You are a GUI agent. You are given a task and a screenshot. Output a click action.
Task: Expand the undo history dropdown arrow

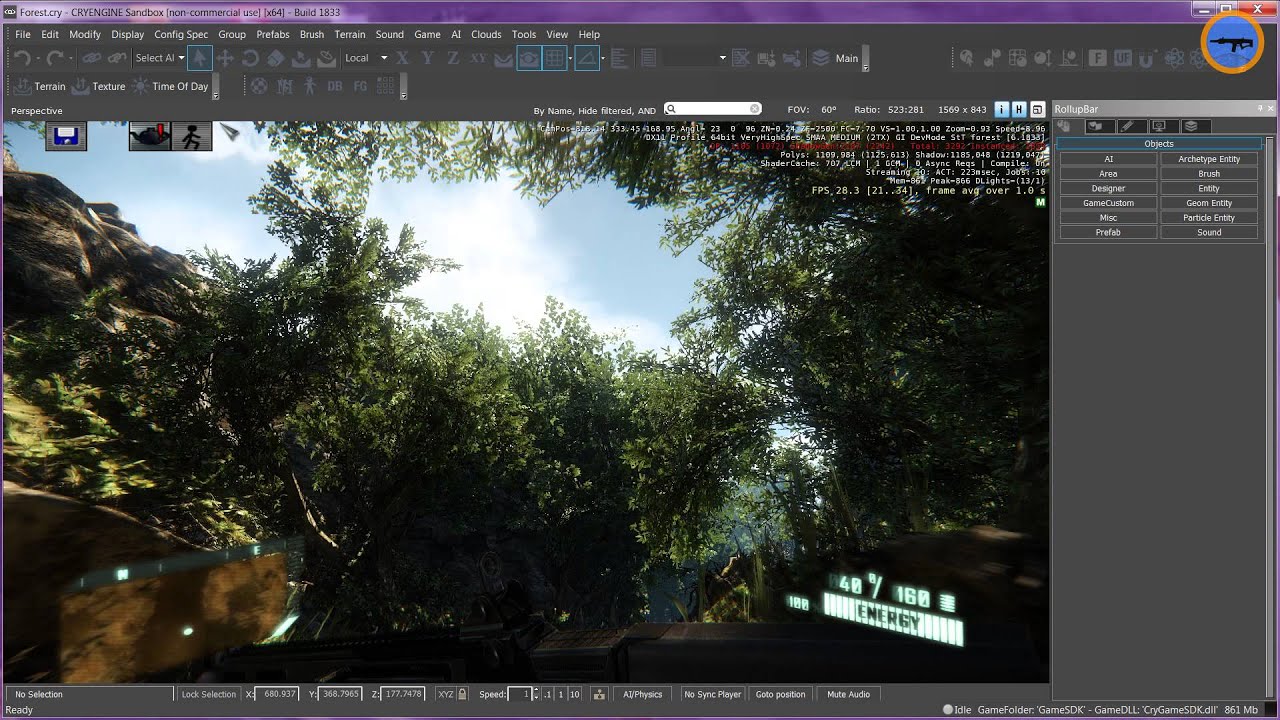coord(36,58)
